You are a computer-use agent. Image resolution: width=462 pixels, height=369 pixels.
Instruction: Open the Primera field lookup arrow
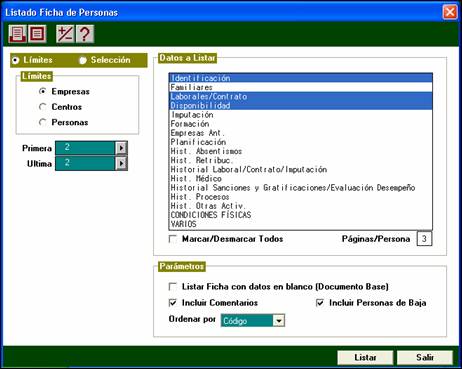tap(121, 148)
